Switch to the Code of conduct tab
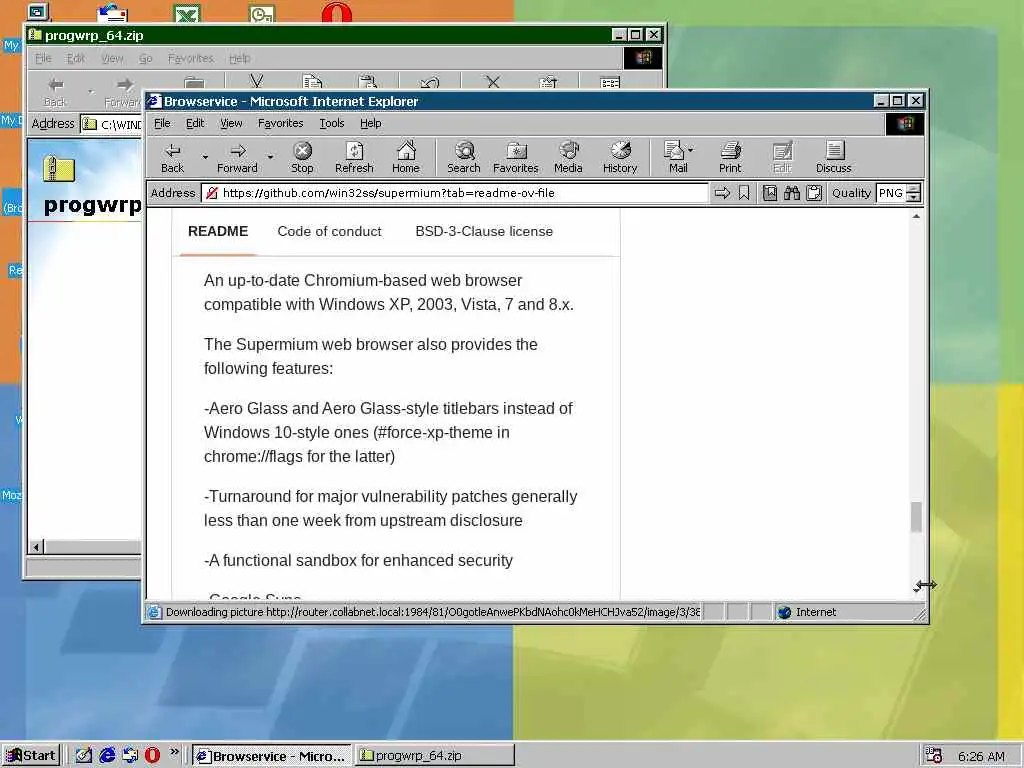 pos(329,231)
